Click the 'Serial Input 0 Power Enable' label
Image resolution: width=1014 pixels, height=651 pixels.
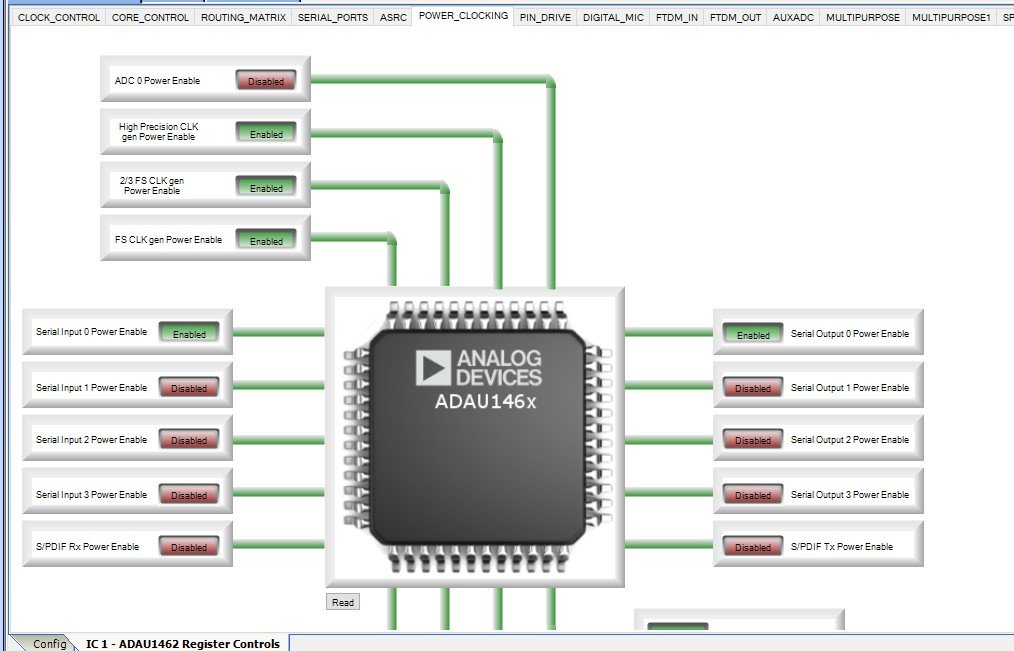pyautogui.click(x=91, y=332)
